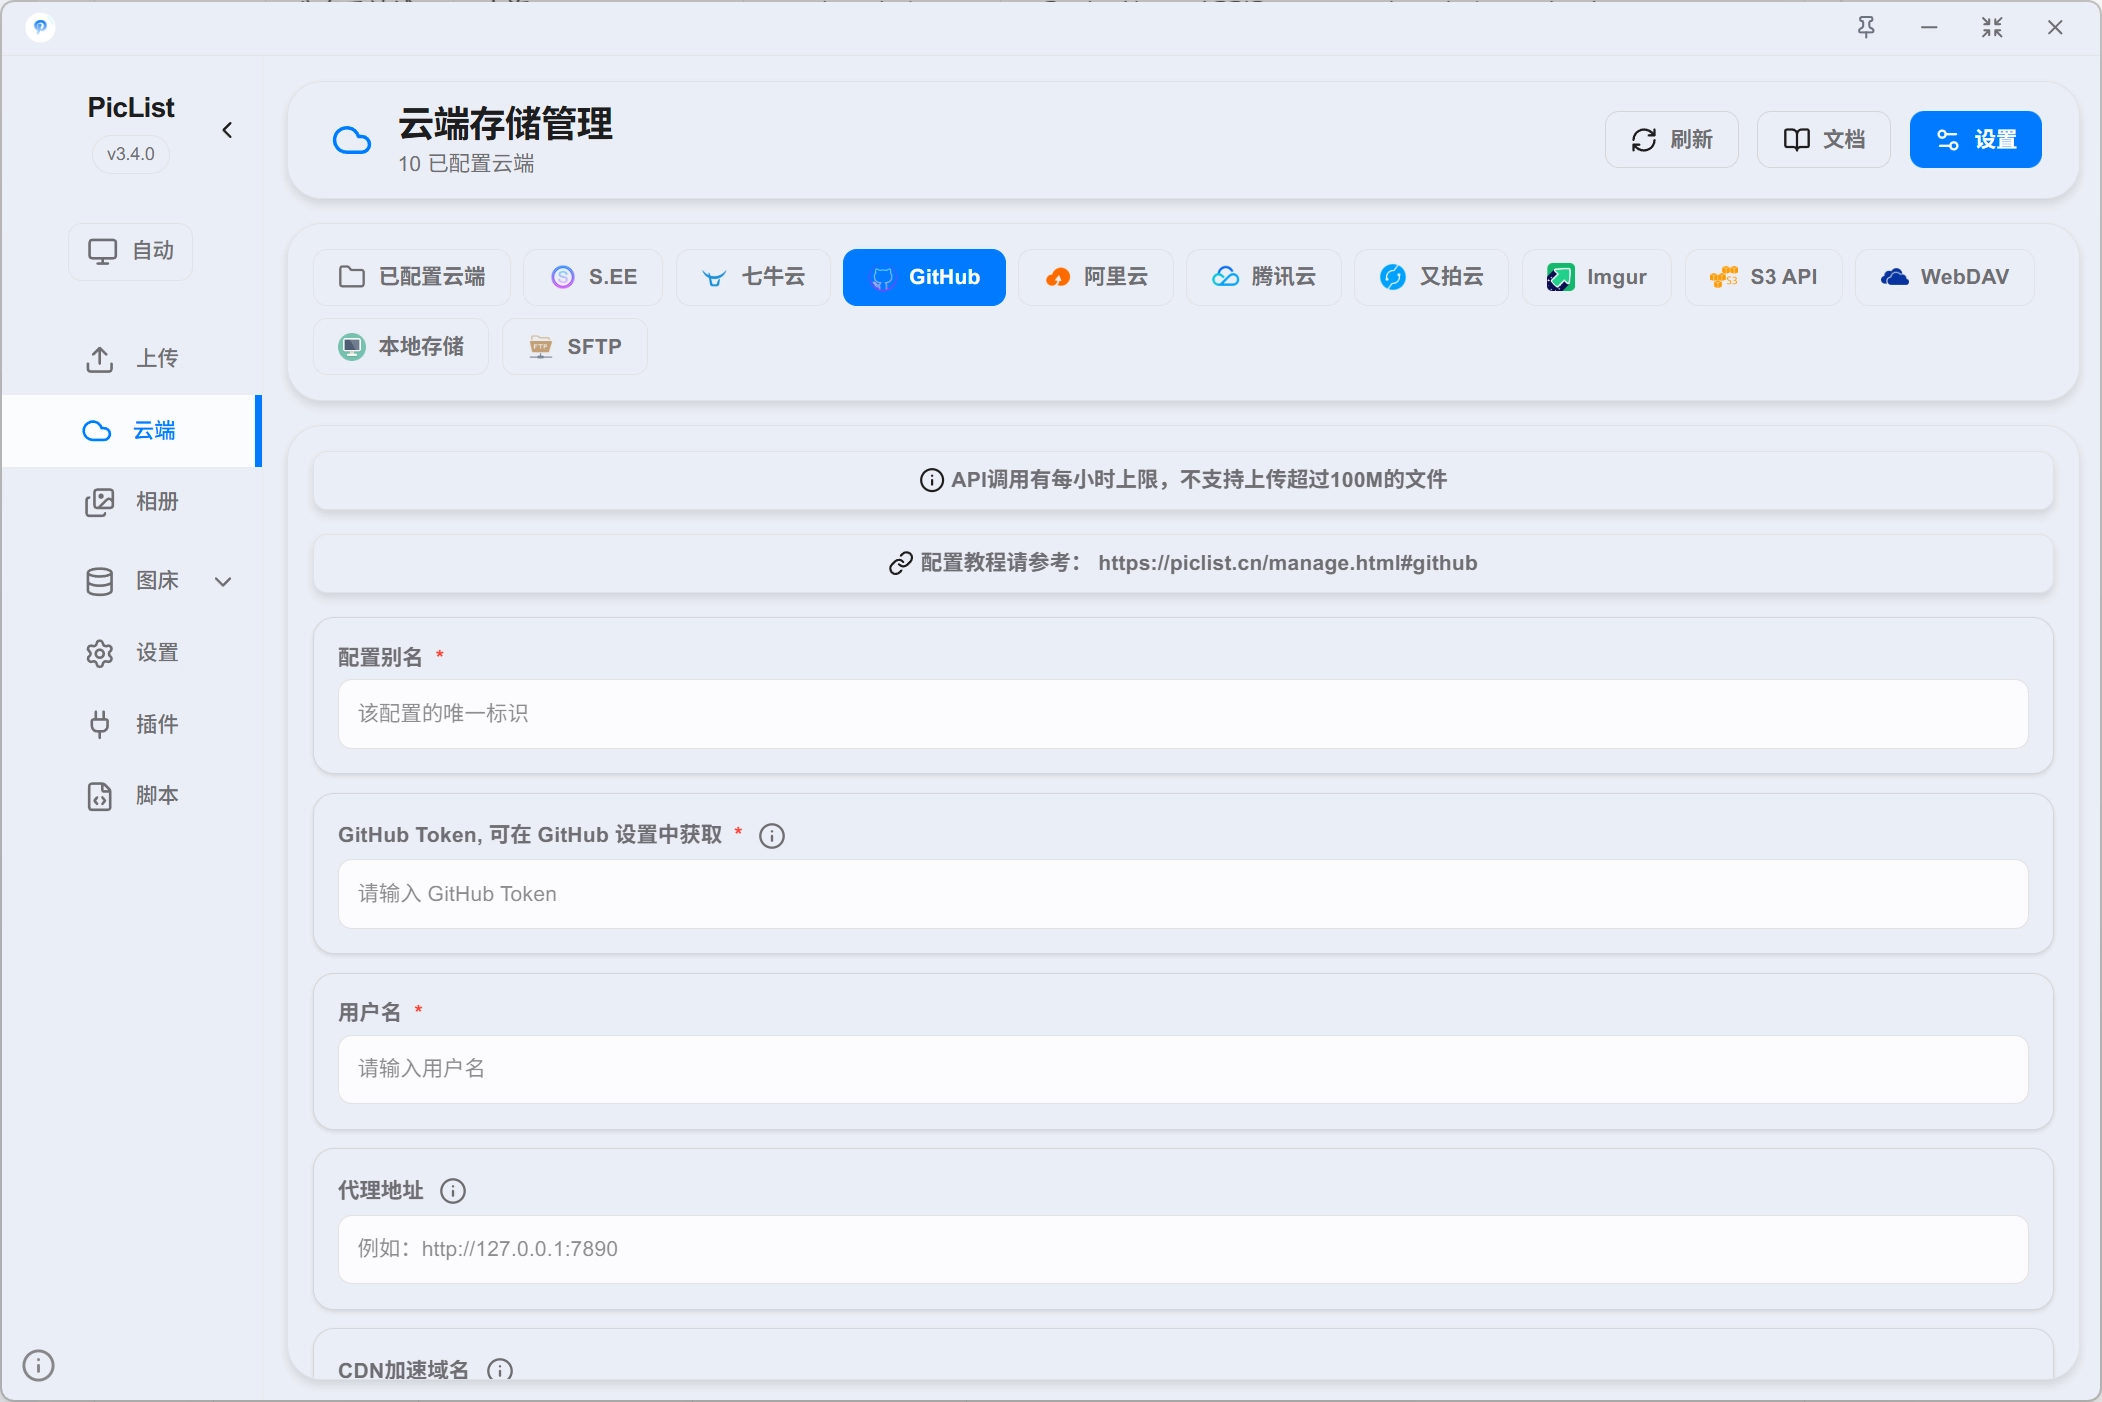Screen dimensions: 2102x1402
Task: Focus the 用户名 input field
Action: 1183,1069
